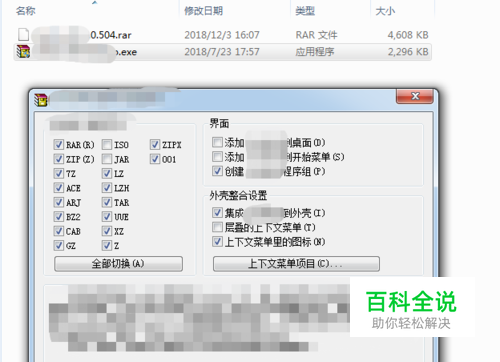Click the 4,608 KB size cell
Screen dimensions: 500x362
tap(408, 35)
